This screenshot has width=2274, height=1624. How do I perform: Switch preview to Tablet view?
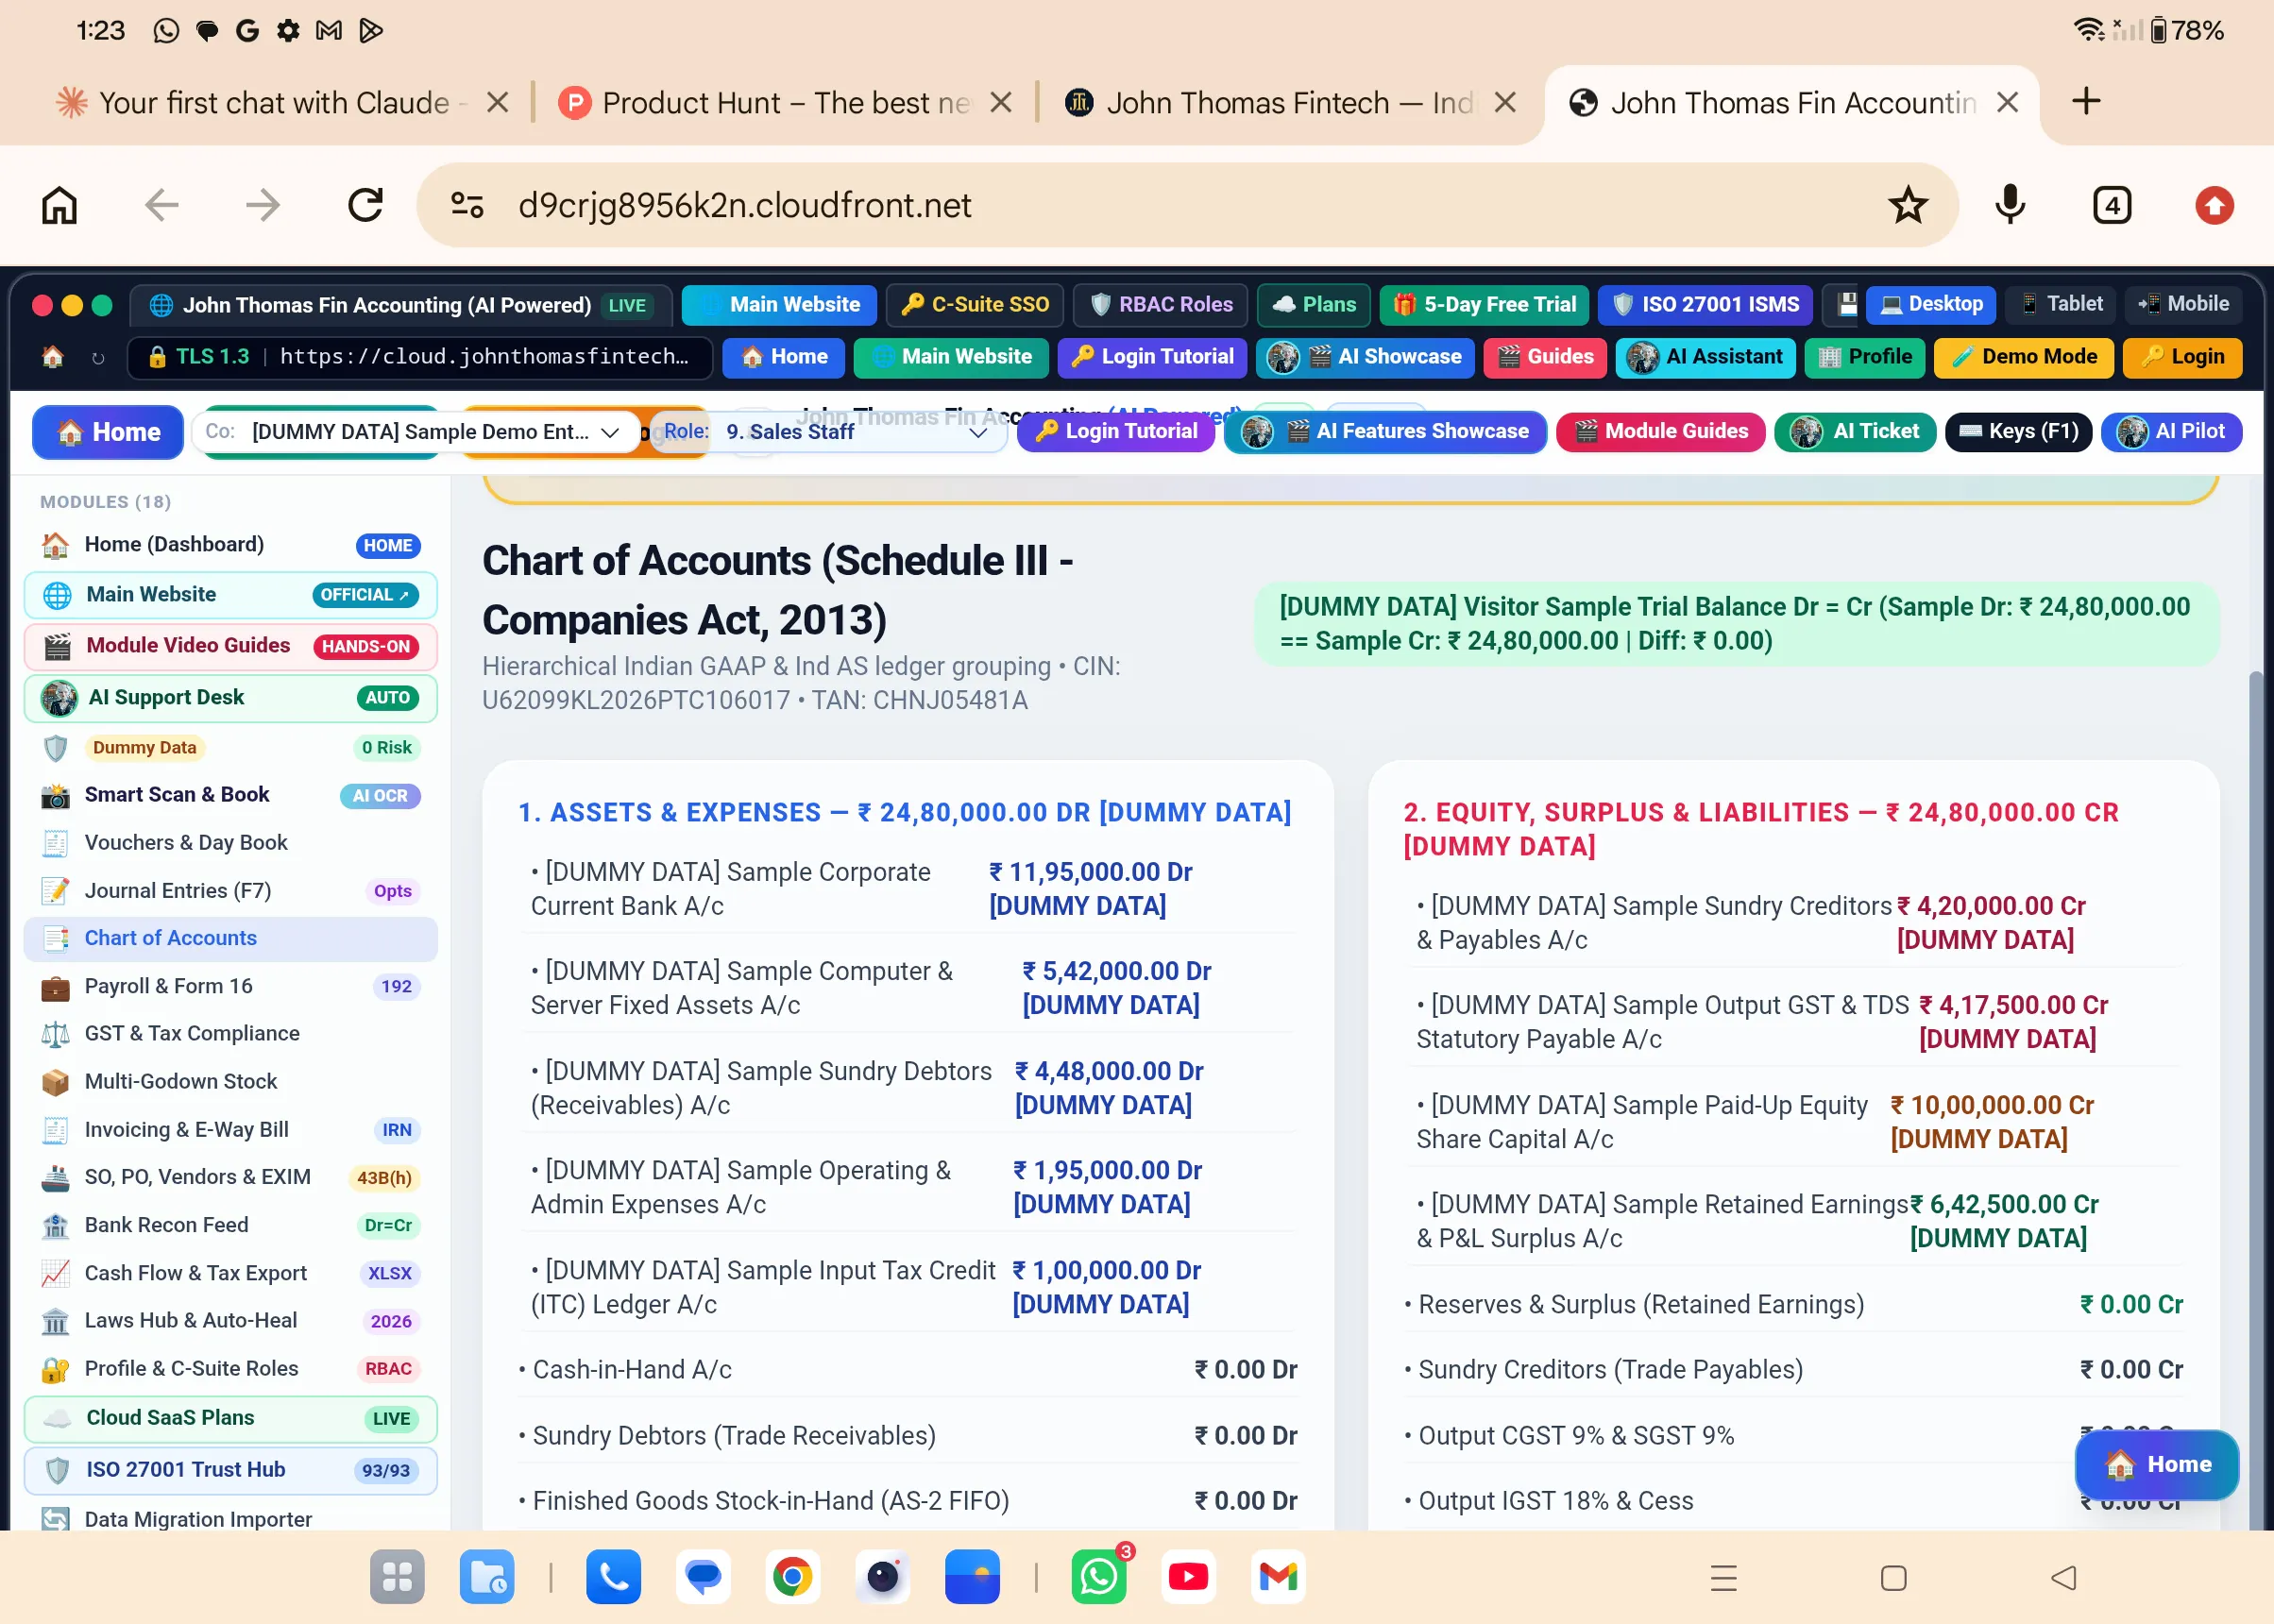coord(2061,304)
